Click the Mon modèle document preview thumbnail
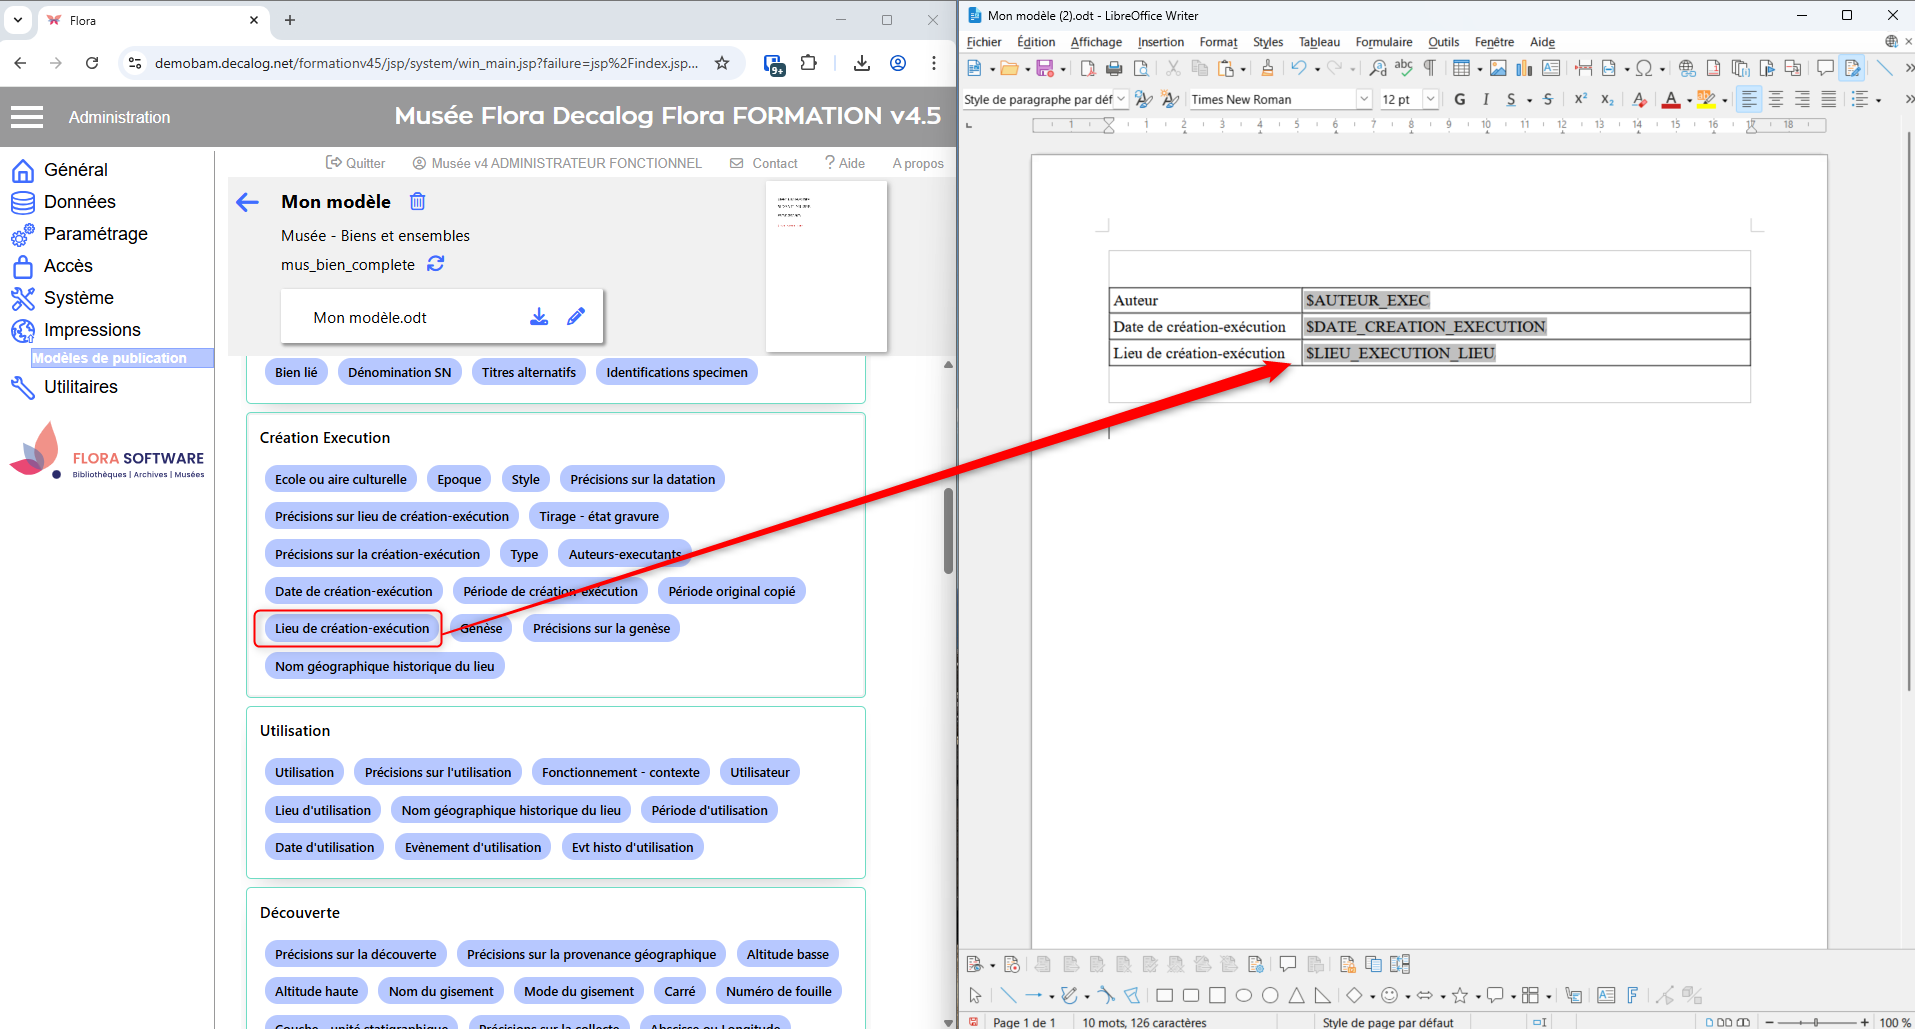The height and width of the screenshot is (1029, 1915). click(826, 266)
